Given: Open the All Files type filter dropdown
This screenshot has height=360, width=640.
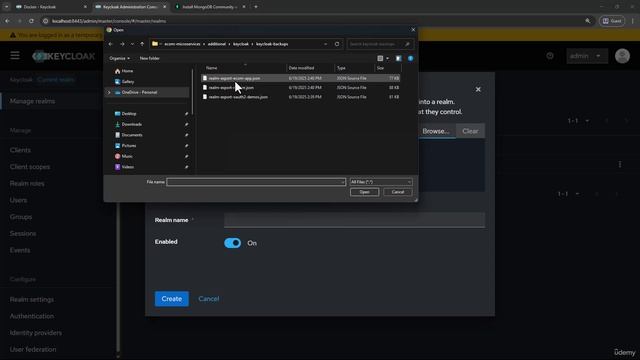Looking at the screenshot, I should 381,182.
